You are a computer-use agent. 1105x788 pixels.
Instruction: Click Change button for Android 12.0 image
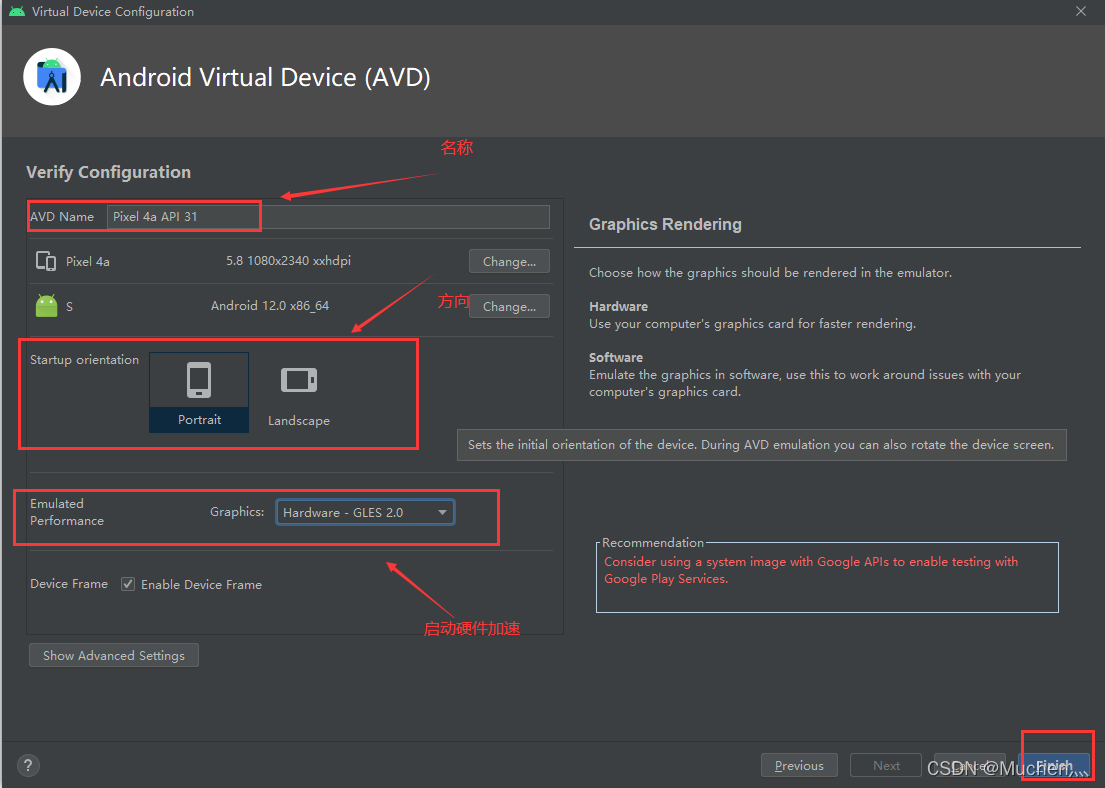click(x=509, y=307)
